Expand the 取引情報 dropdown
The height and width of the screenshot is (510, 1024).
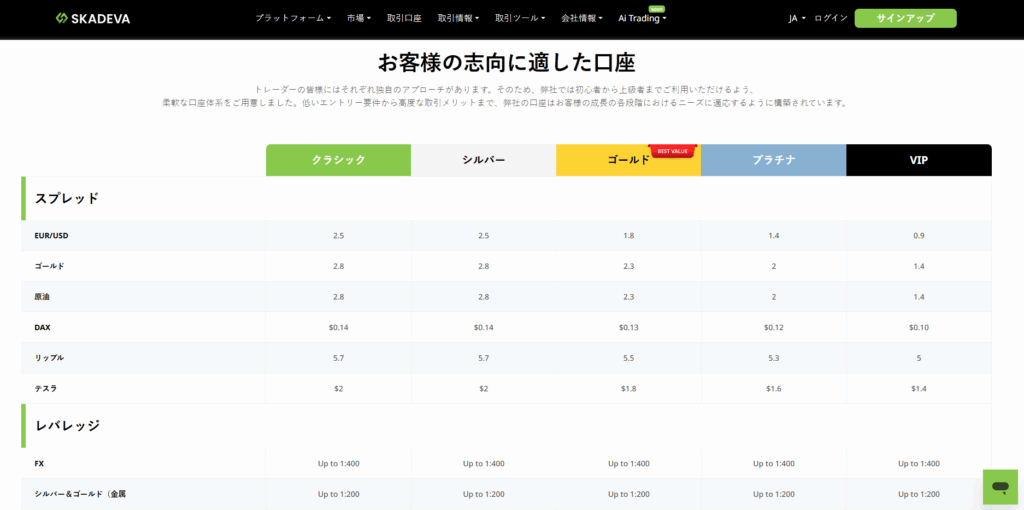pyautogui.click(x=458, y=18)
